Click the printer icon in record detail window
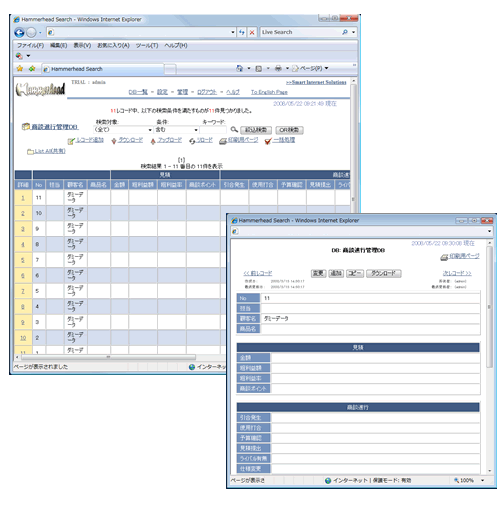The width and height of the screenshot is (500, 510). 444,257
